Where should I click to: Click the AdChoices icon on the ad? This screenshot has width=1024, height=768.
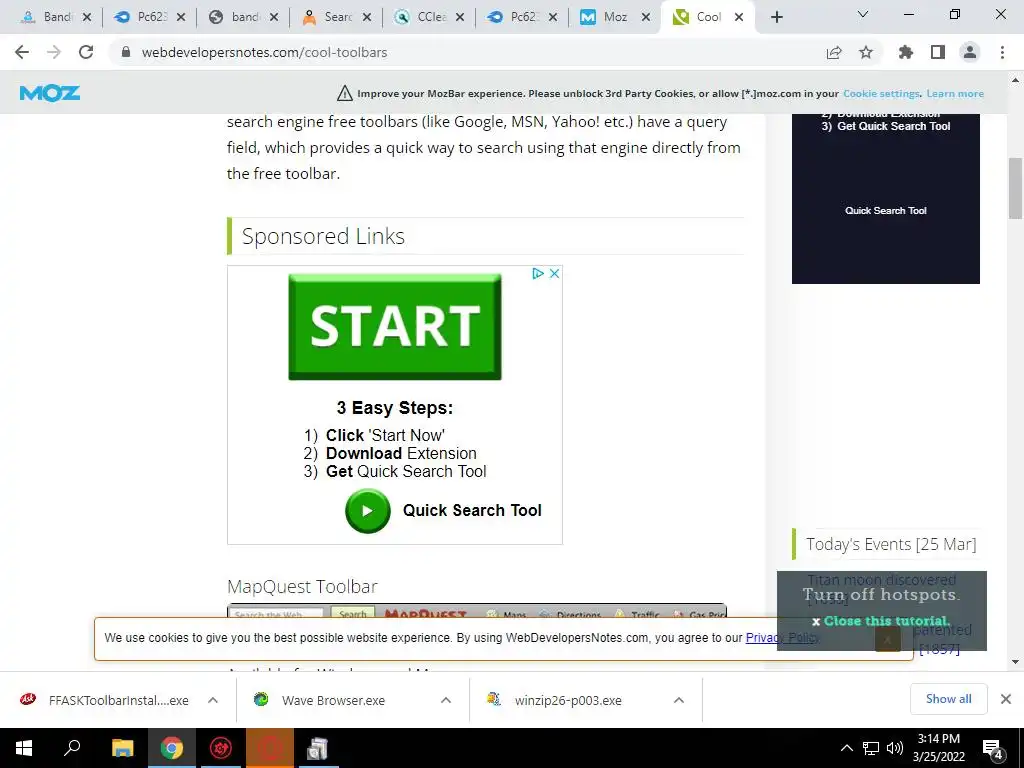[x=537, y=274]
